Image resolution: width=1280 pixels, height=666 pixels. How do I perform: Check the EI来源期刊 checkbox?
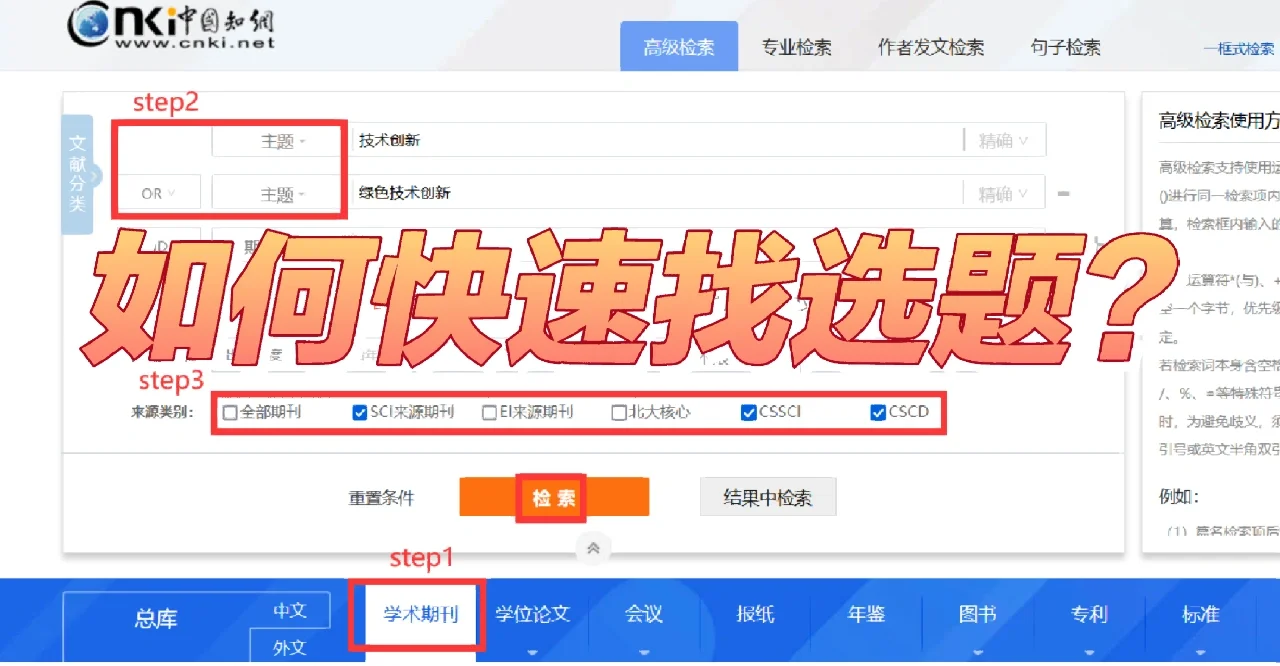click(x=490, y=412)
